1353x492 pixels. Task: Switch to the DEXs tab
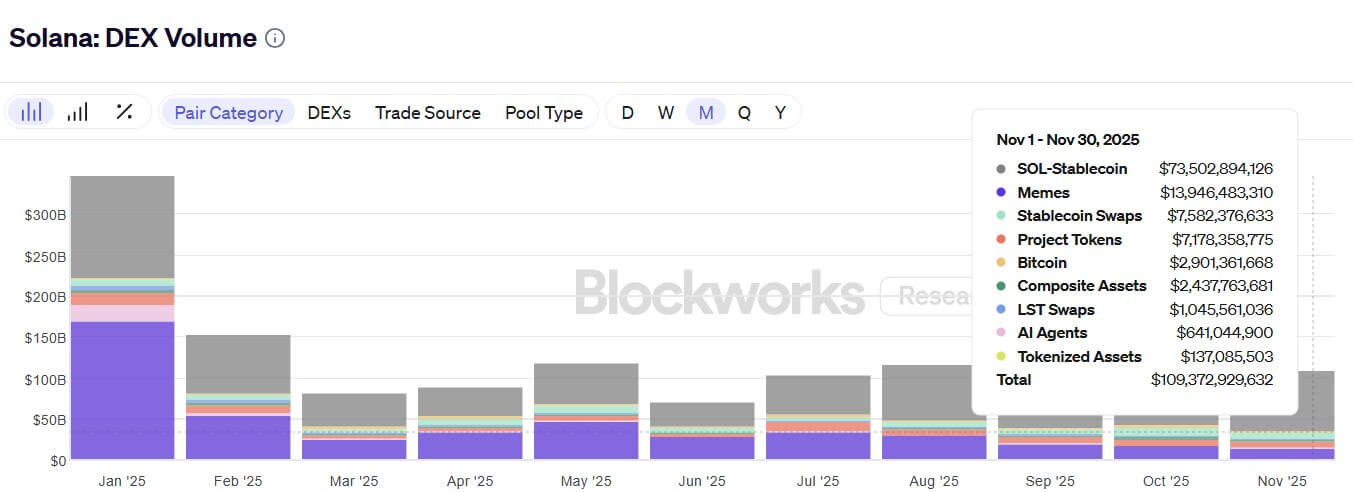[329, 113]
